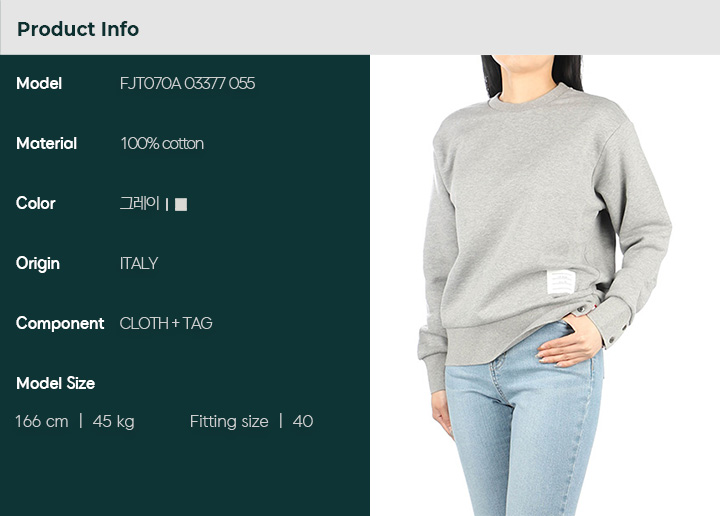Click the 45 kg weight value

coord(113,421)
